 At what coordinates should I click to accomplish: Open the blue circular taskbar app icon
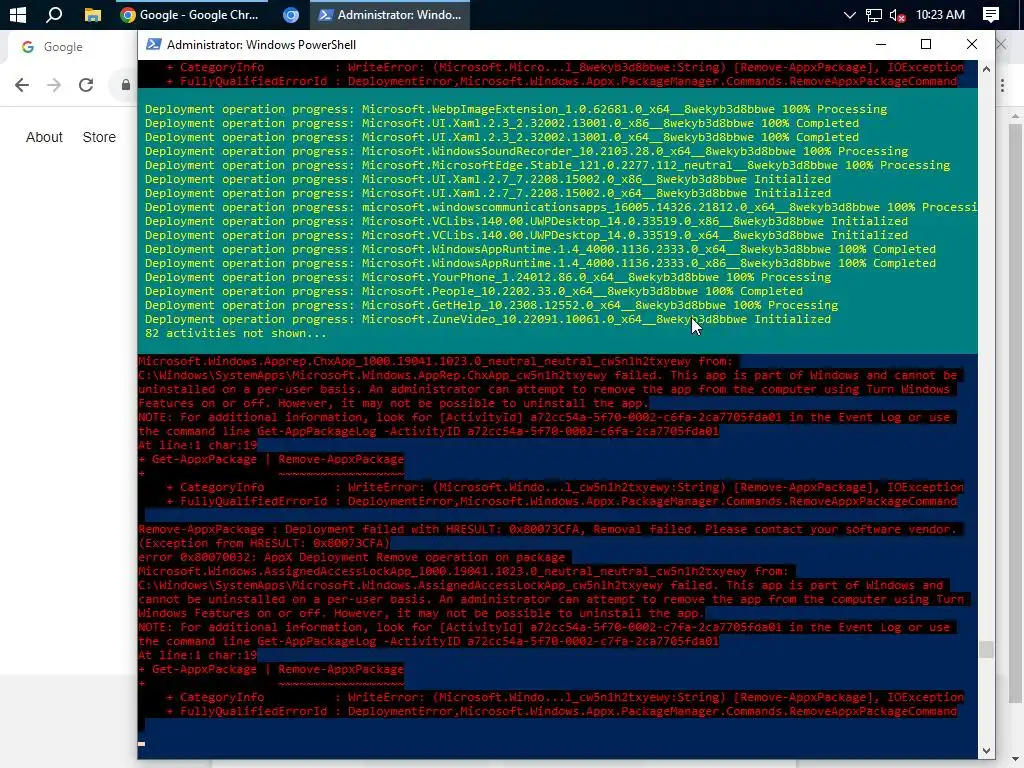pyautogui.click(x=291, y=14)
